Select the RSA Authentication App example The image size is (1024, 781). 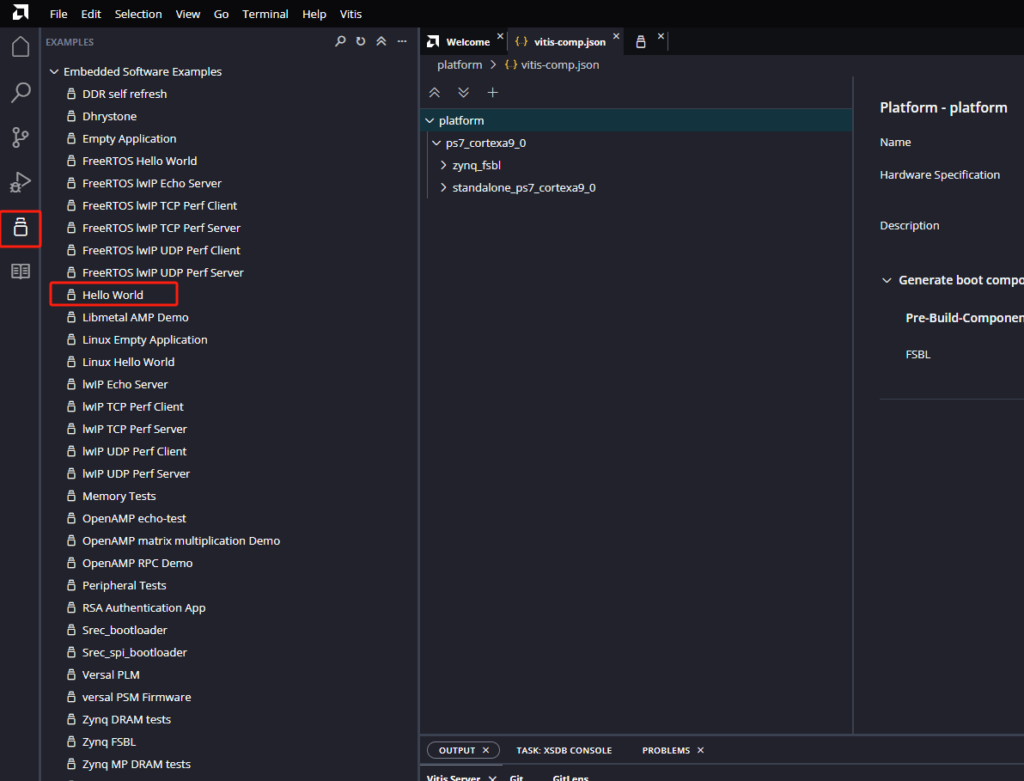pyautogui.click(x=144, y=608)
